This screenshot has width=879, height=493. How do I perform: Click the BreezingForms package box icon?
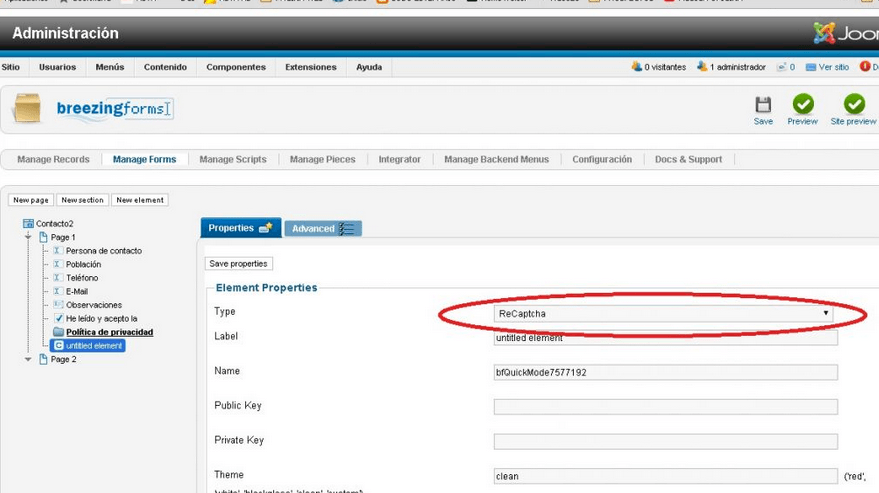coord(27,108)
